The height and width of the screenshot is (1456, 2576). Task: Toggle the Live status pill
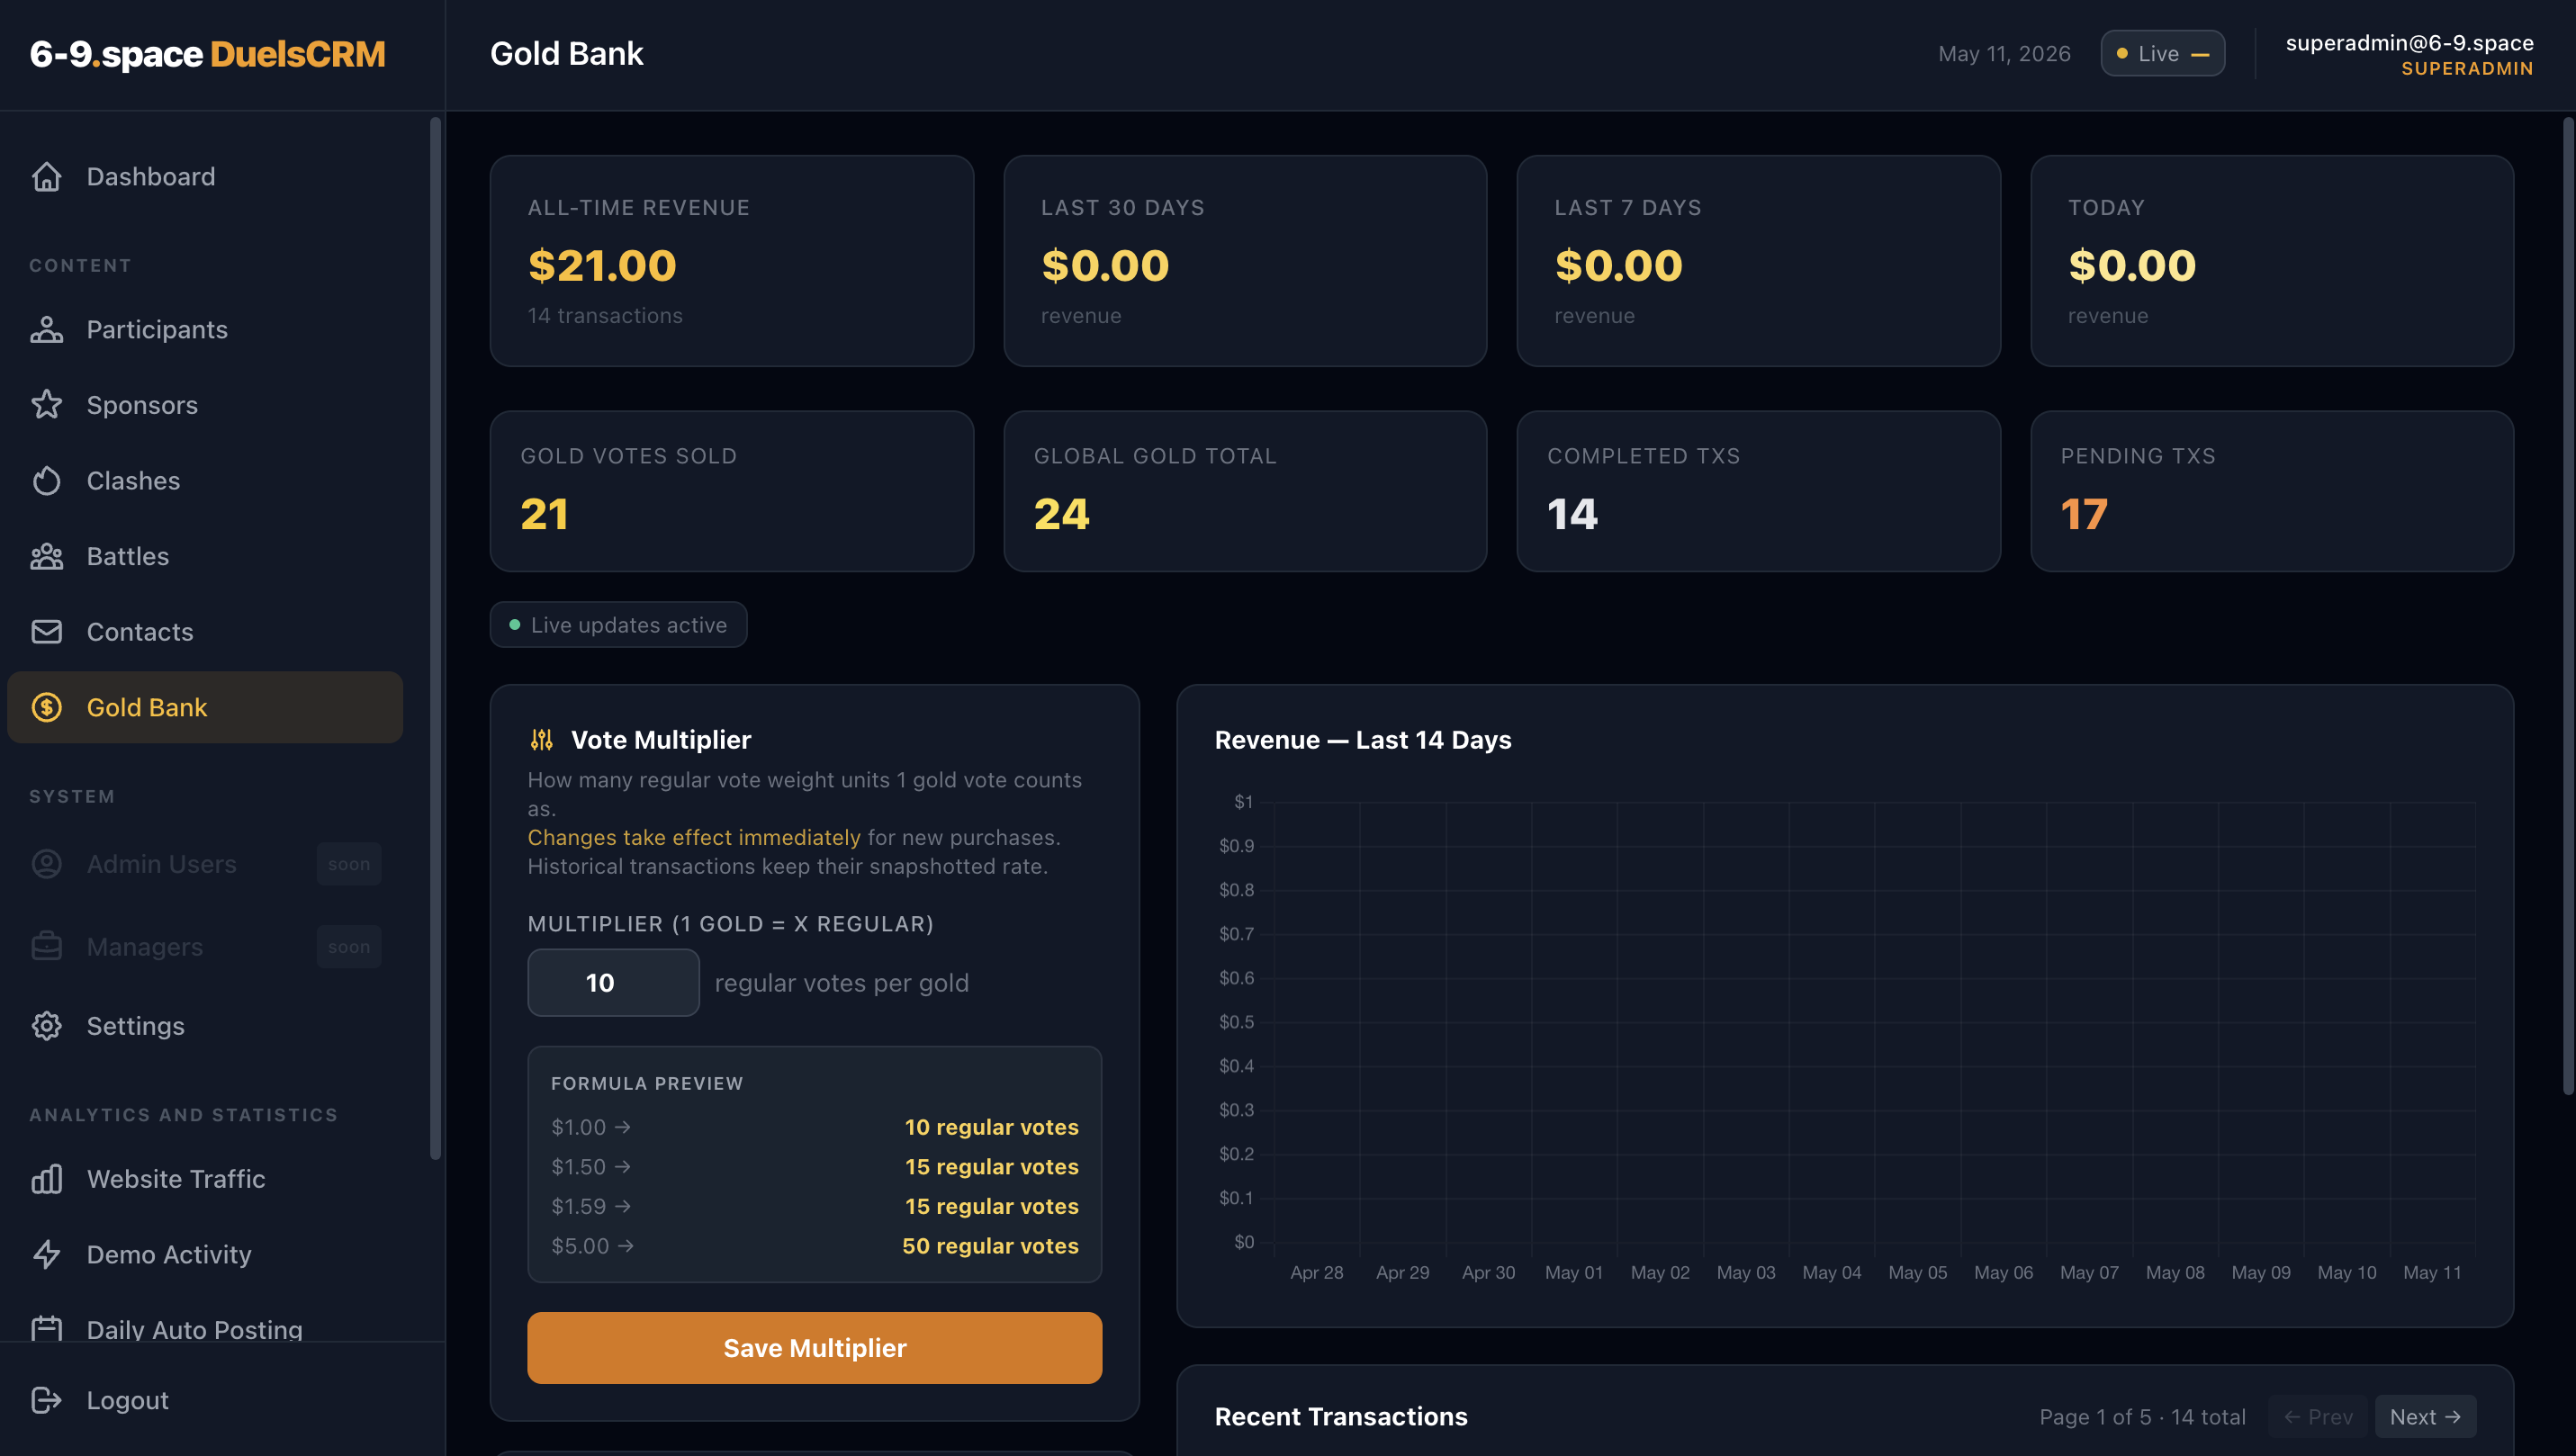[2162, 54]
